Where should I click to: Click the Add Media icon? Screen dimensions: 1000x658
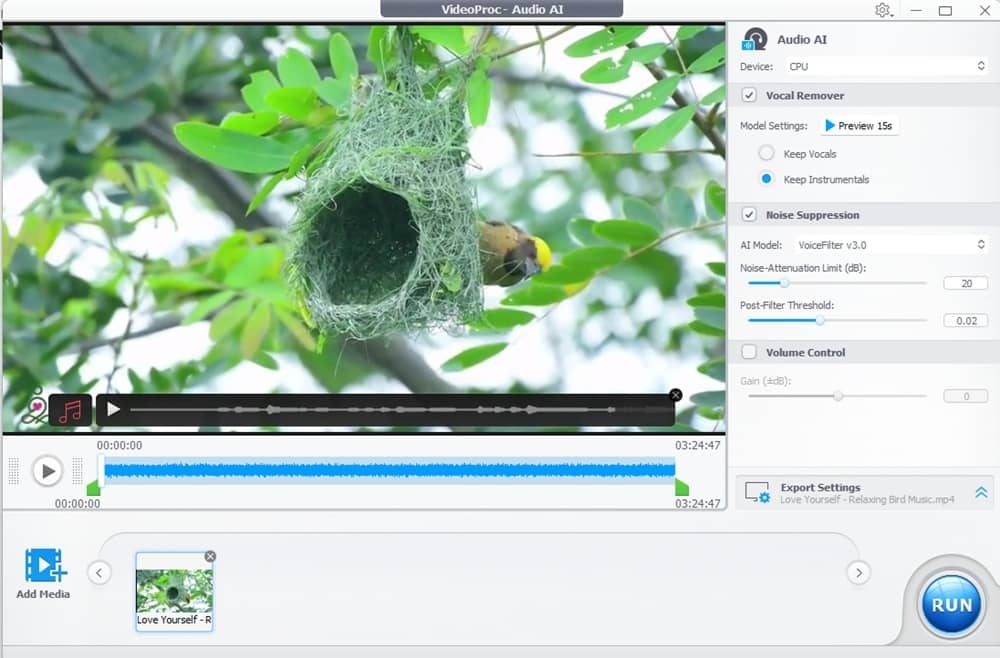pyautogui.click(x=41, y=568)
